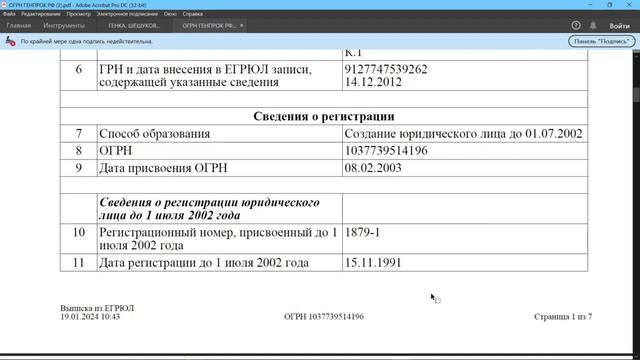Open the Окно menu
Image resolution: width=640 pixels, height=360 pixels.
coord(170,14)
